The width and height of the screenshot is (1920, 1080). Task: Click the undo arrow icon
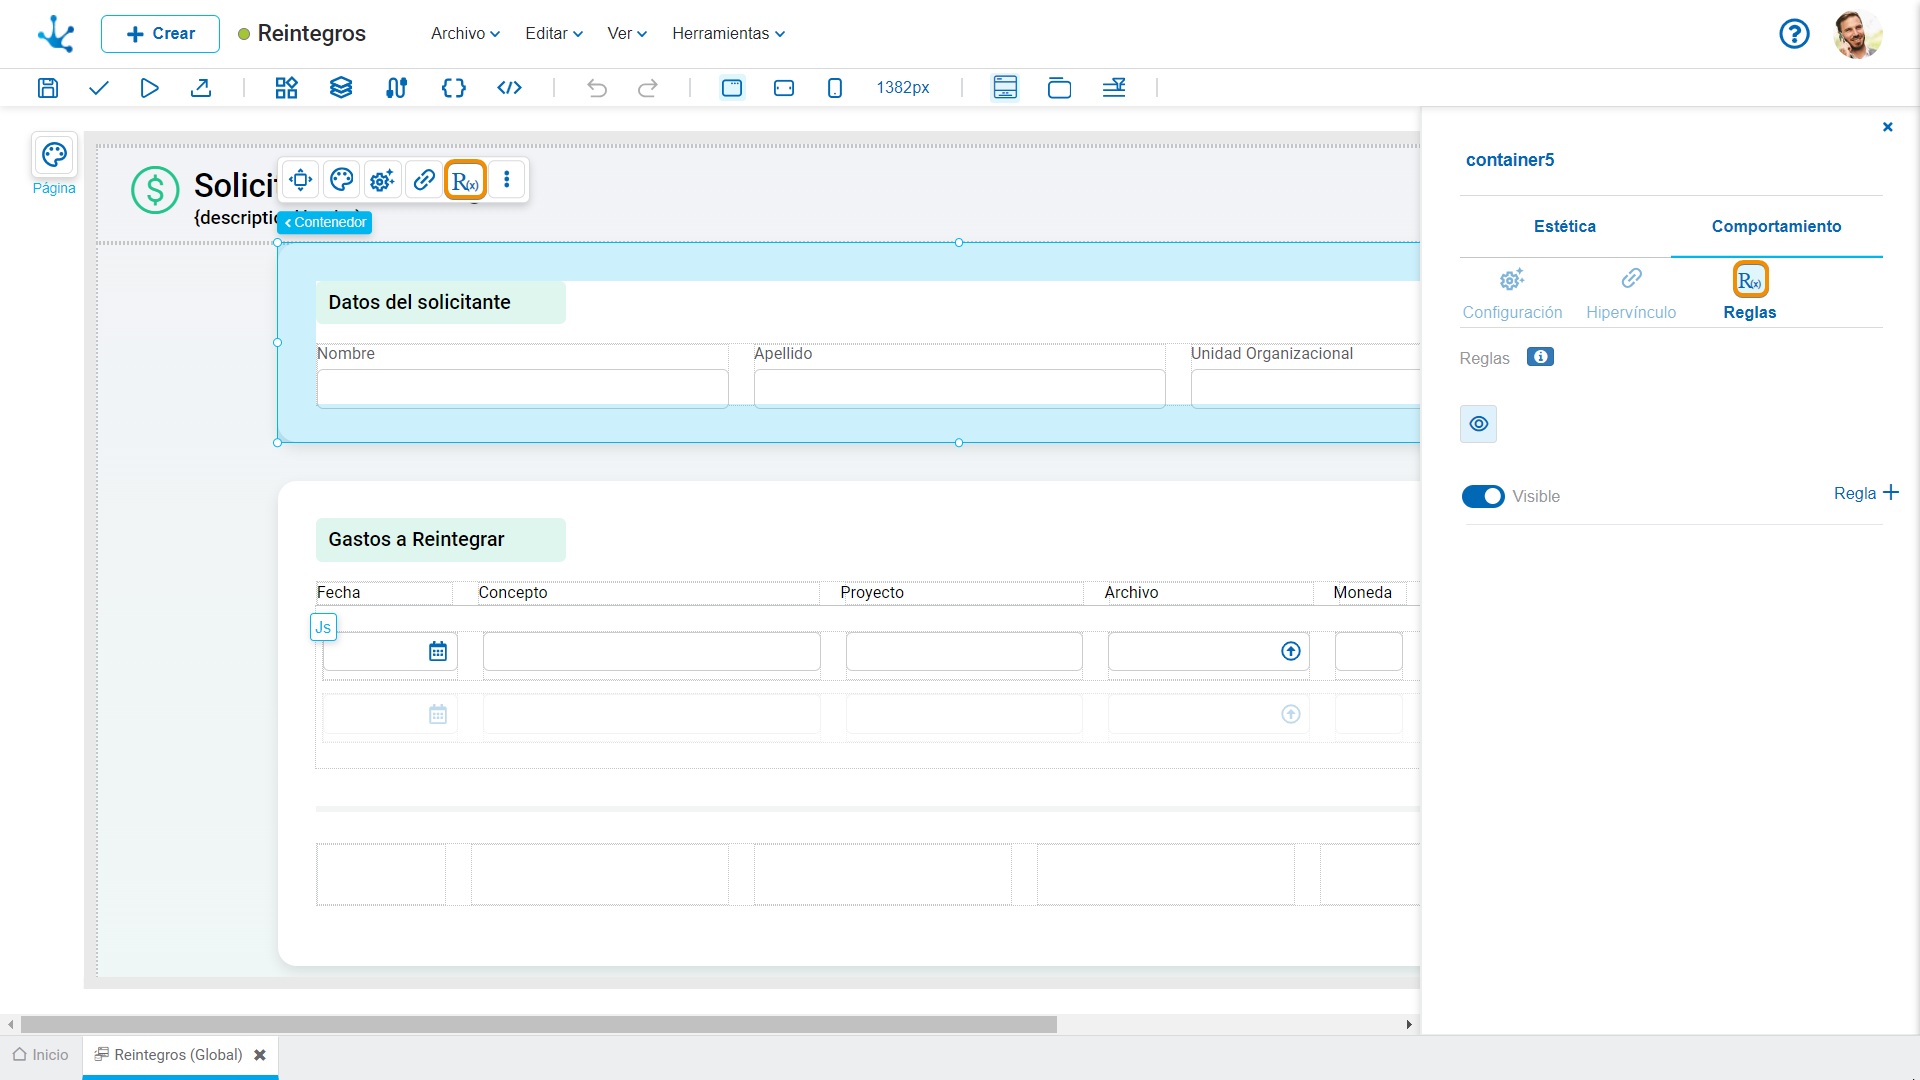click(597, 88)
